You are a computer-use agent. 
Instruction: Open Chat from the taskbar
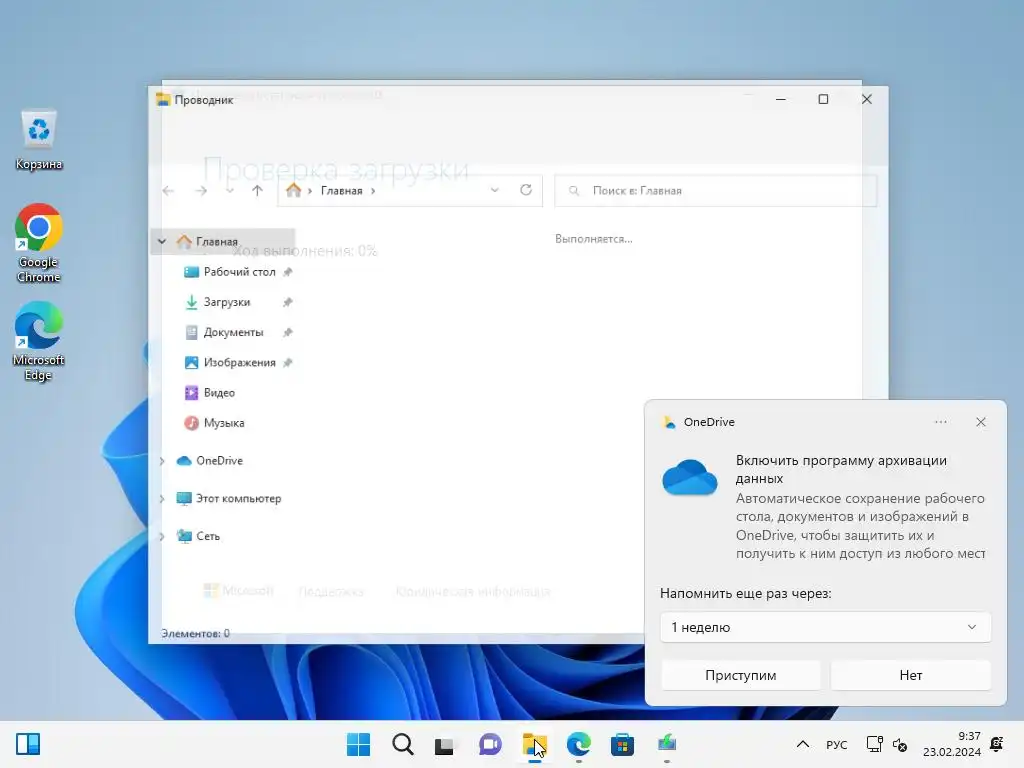click(490, 744)
